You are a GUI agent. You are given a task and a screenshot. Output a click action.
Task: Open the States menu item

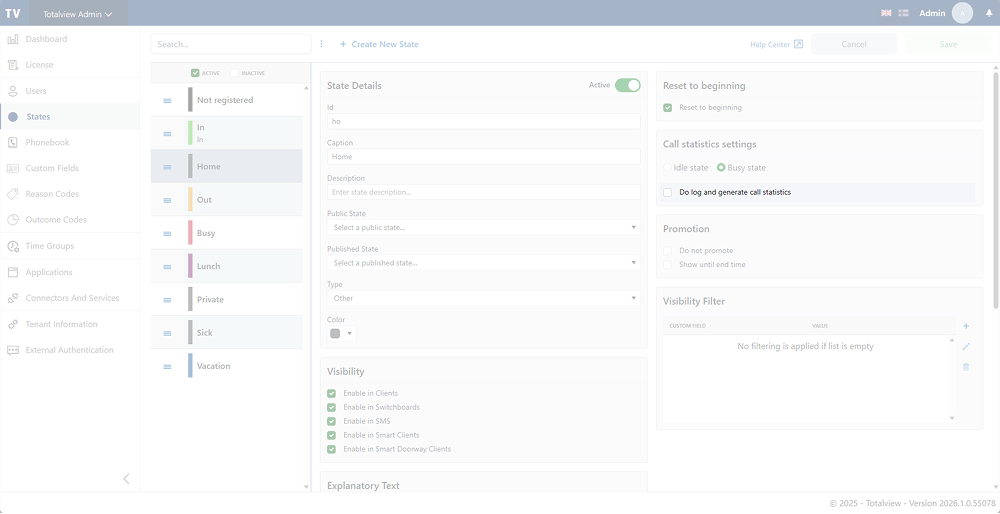70,117
